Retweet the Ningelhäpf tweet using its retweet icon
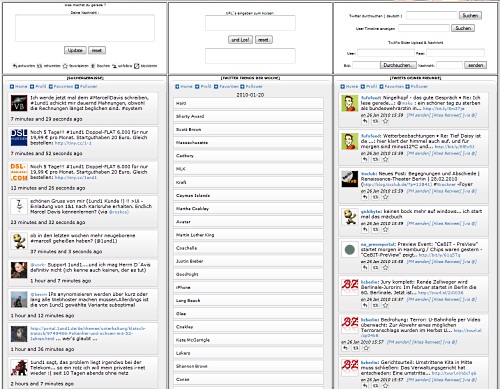This screenshot has width=500, height=389. pos(375,121)
